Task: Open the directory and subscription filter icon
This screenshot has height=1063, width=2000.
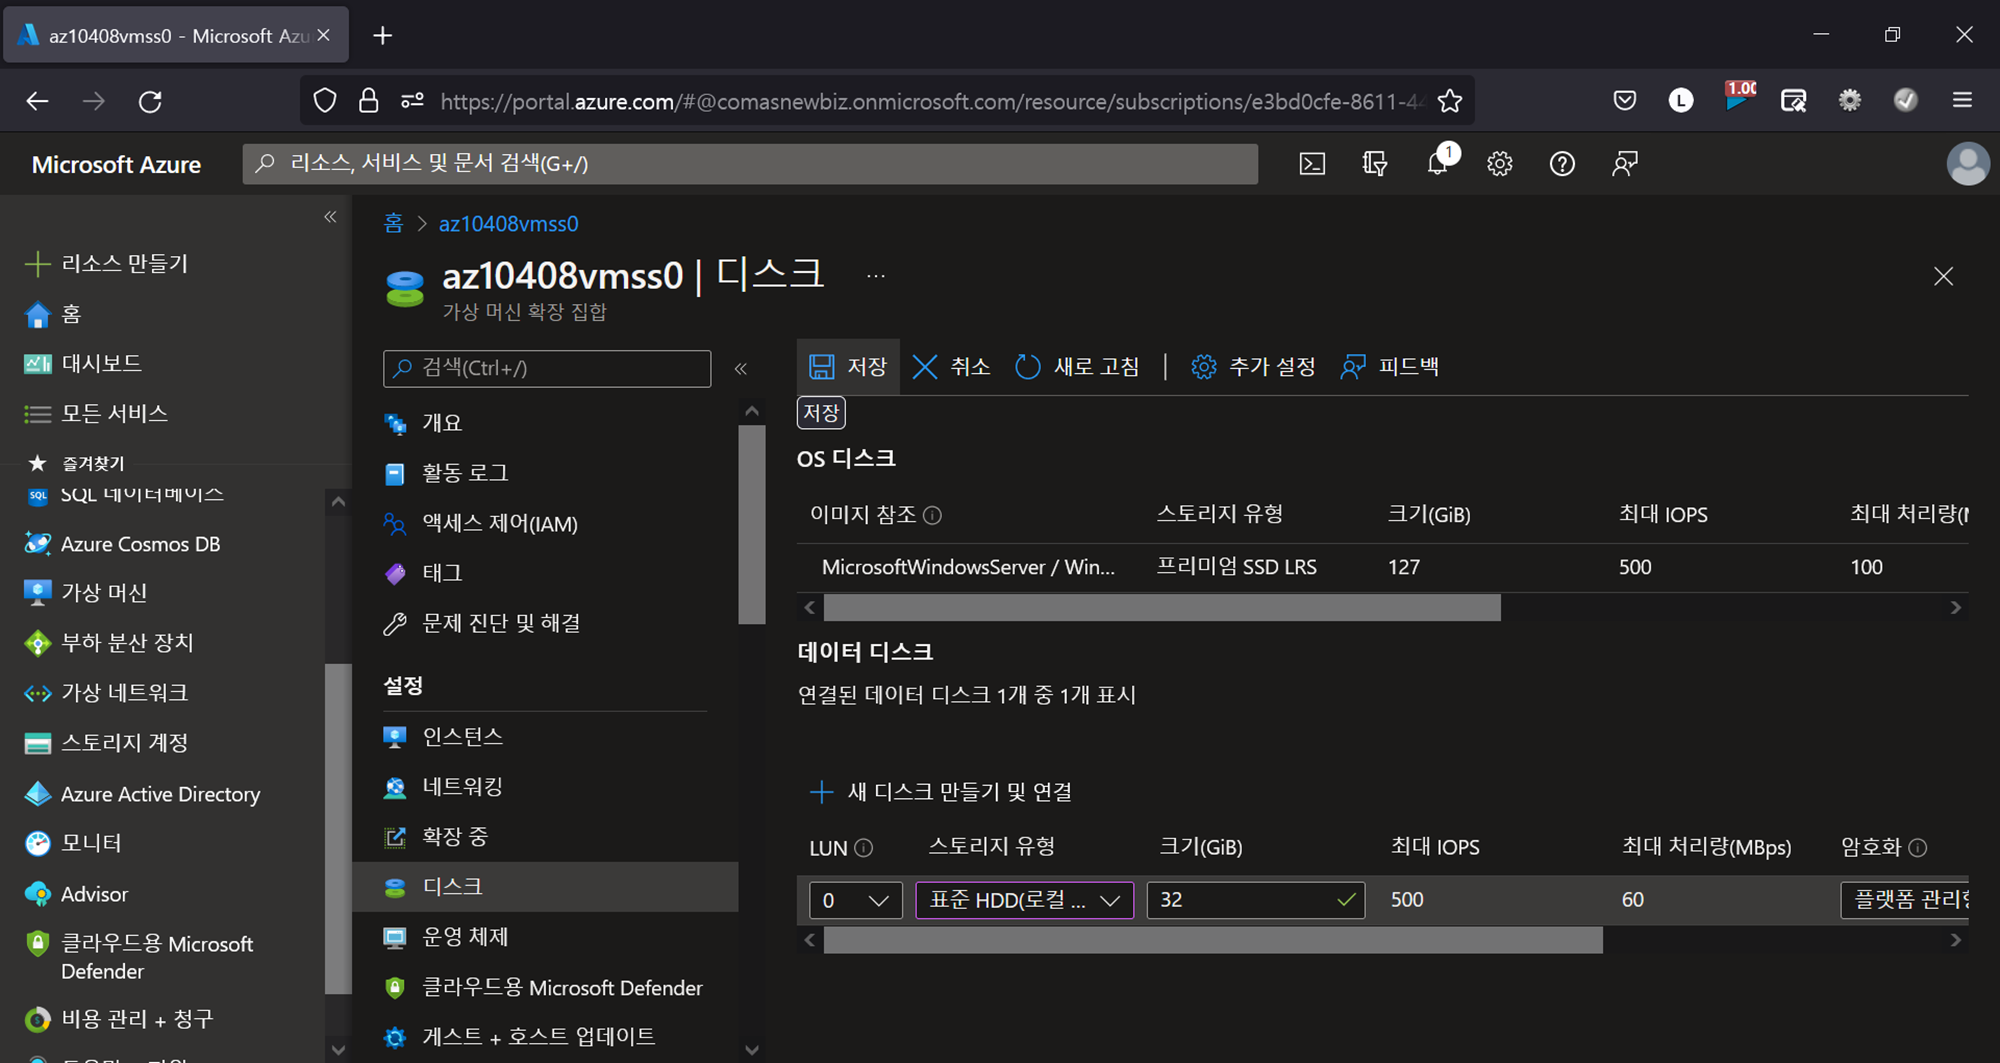Action: point(1375,164)
